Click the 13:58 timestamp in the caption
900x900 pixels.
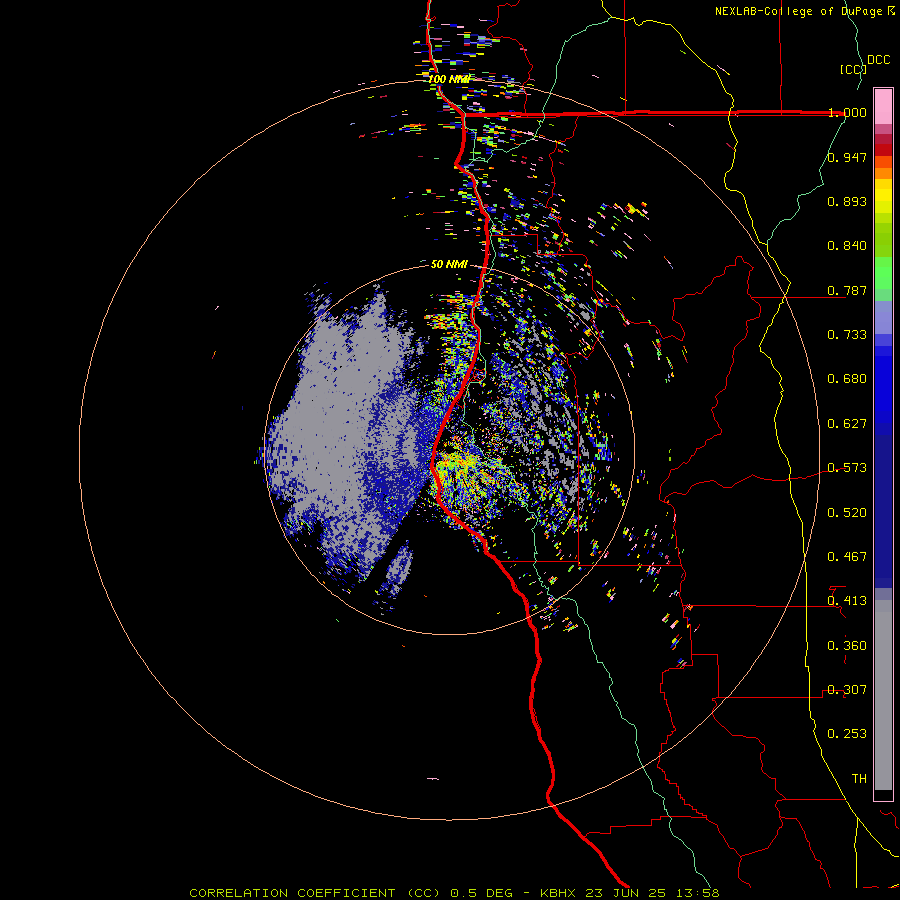point(698,893)
